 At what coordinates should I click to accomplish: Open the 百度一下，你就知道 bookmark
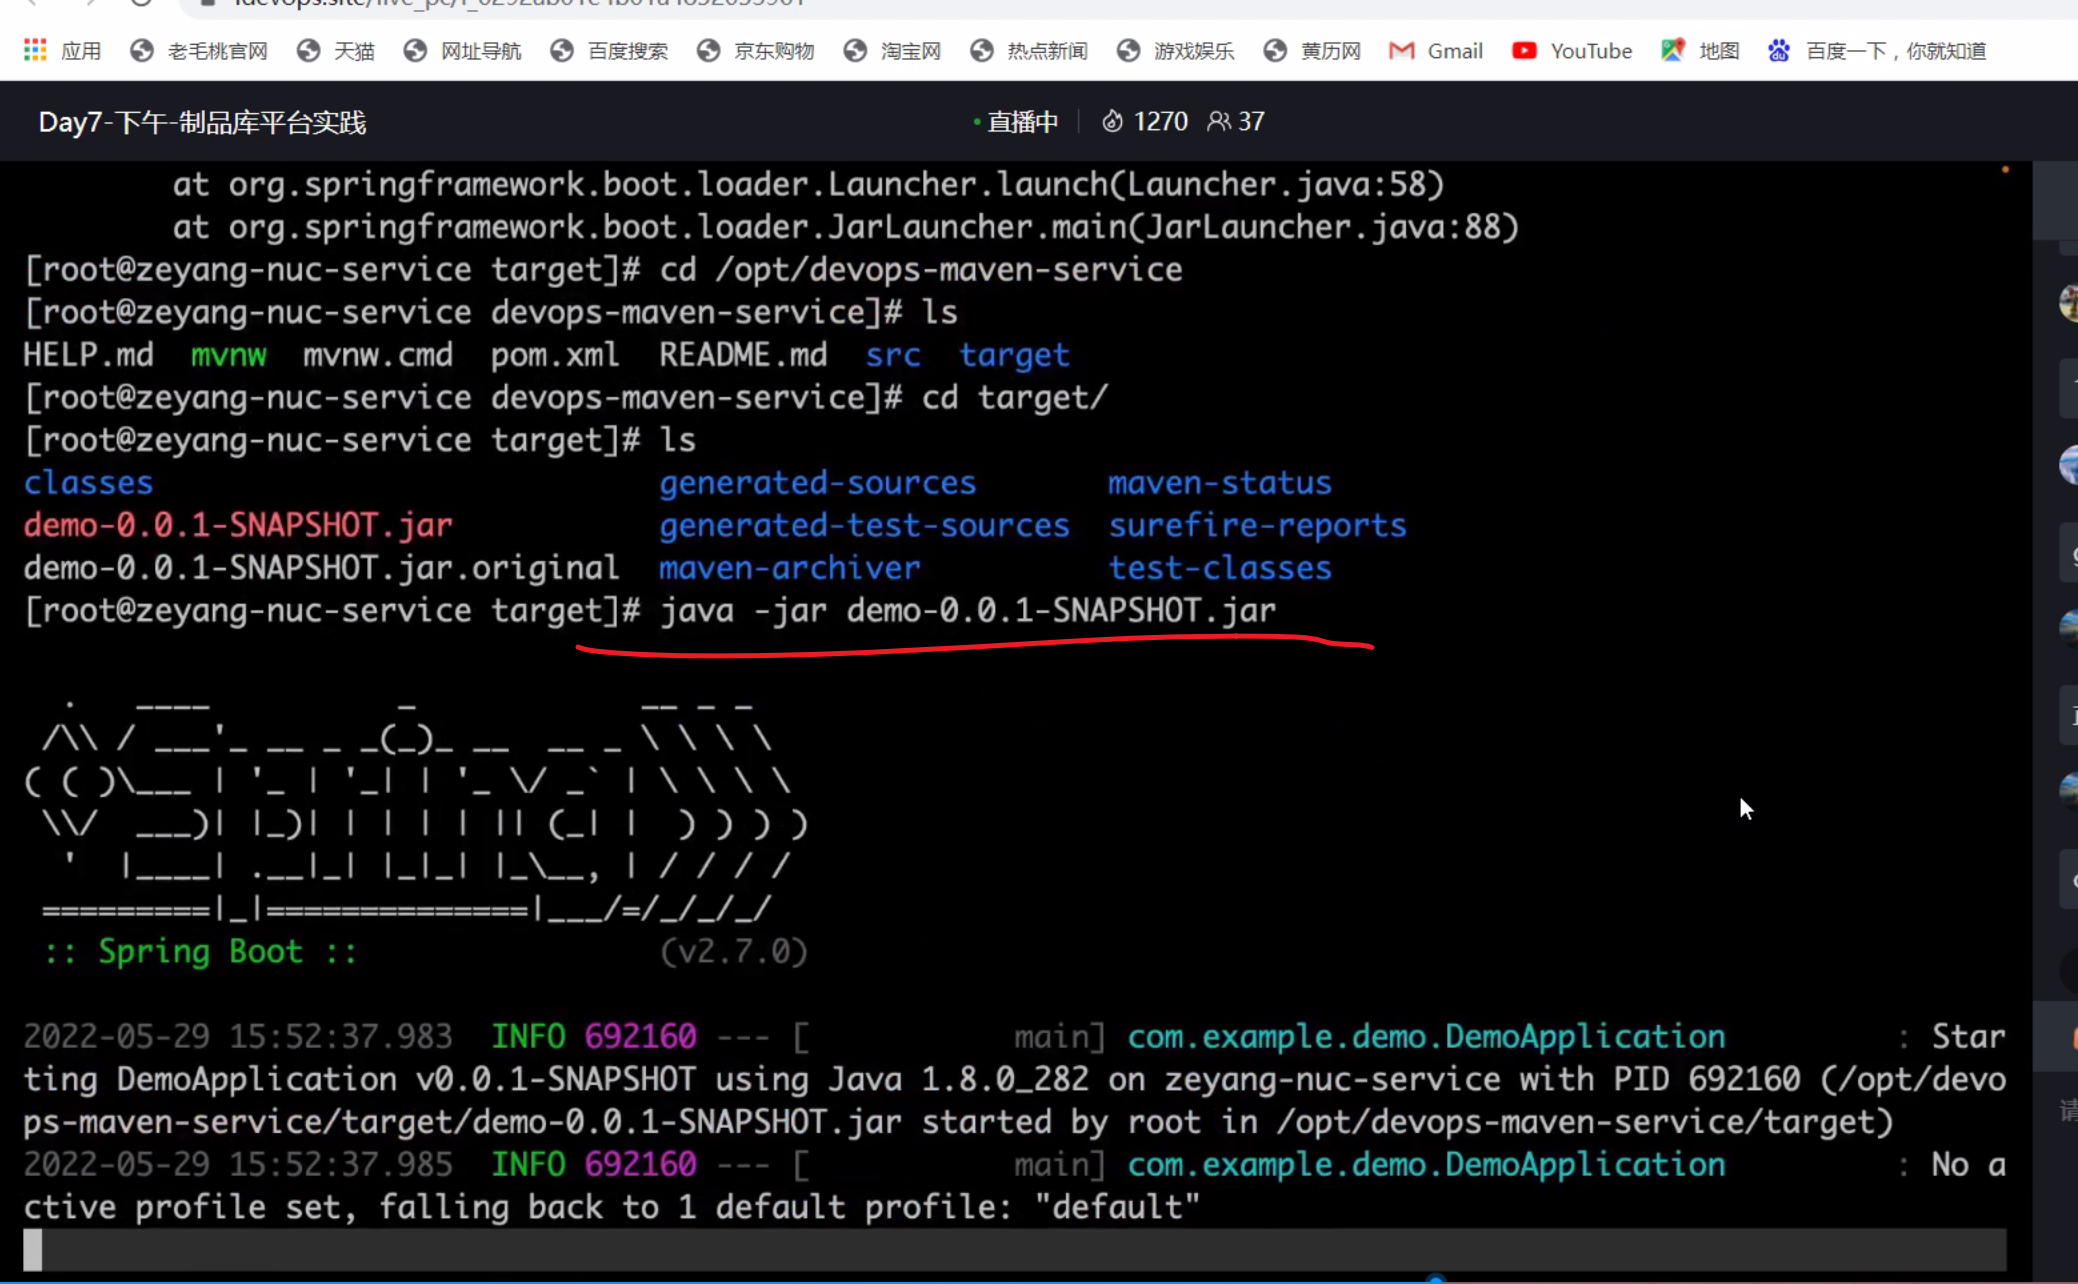[1876, 50]
